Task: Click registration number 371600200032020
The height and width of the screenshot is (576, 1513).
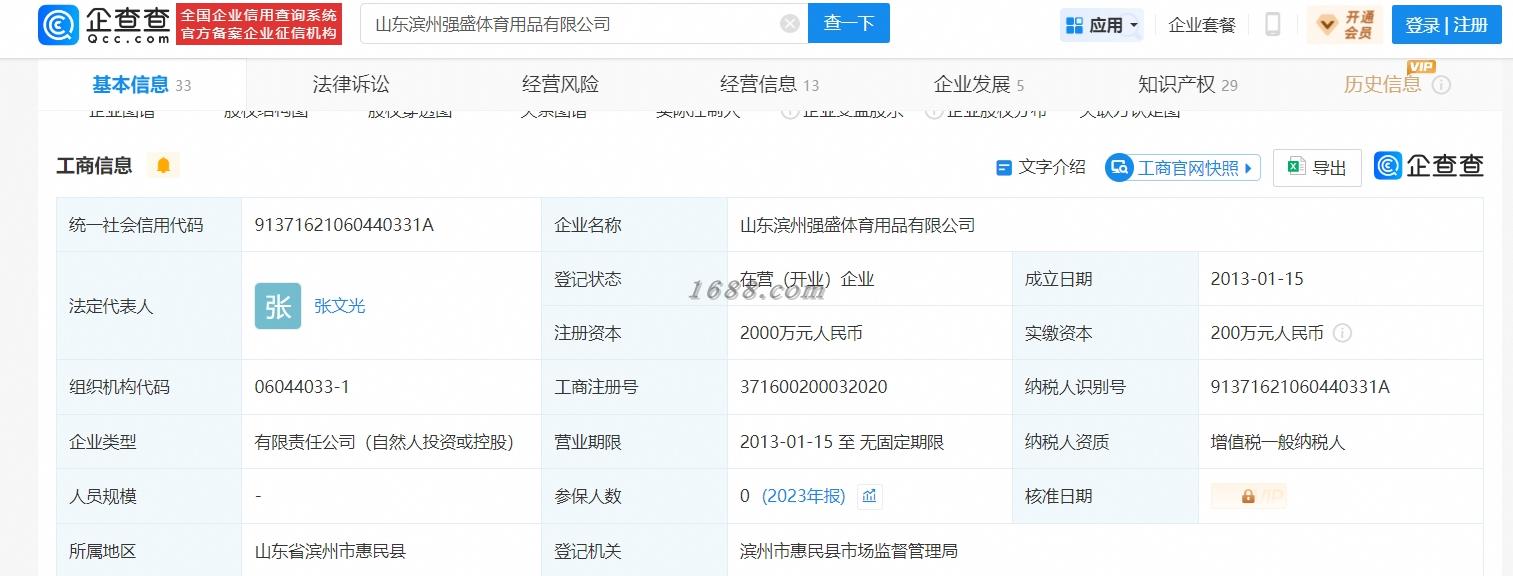Action: point(814,387)
